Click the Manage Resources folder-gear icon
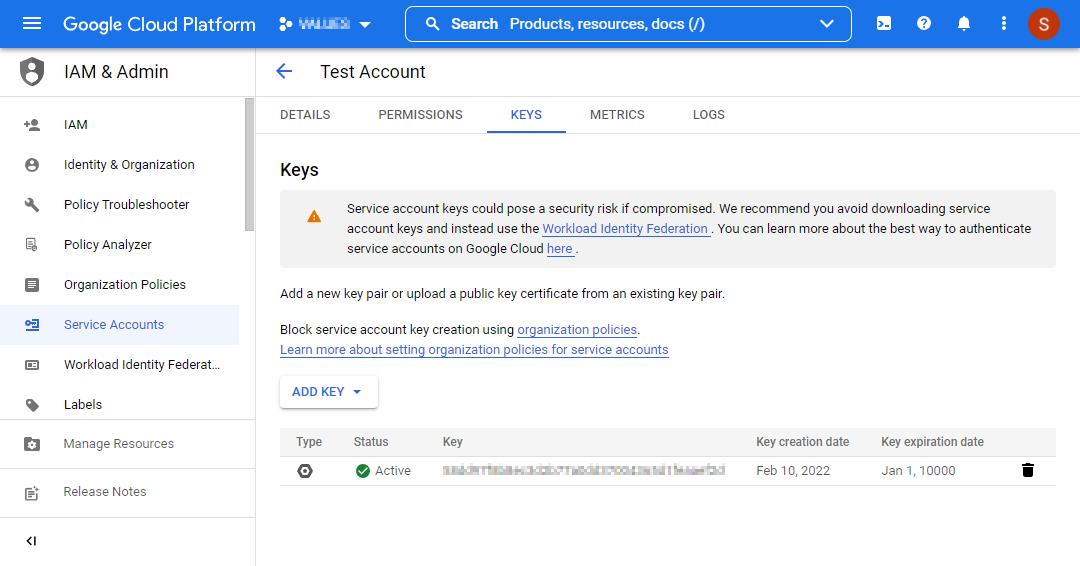 tap(32, 444)
